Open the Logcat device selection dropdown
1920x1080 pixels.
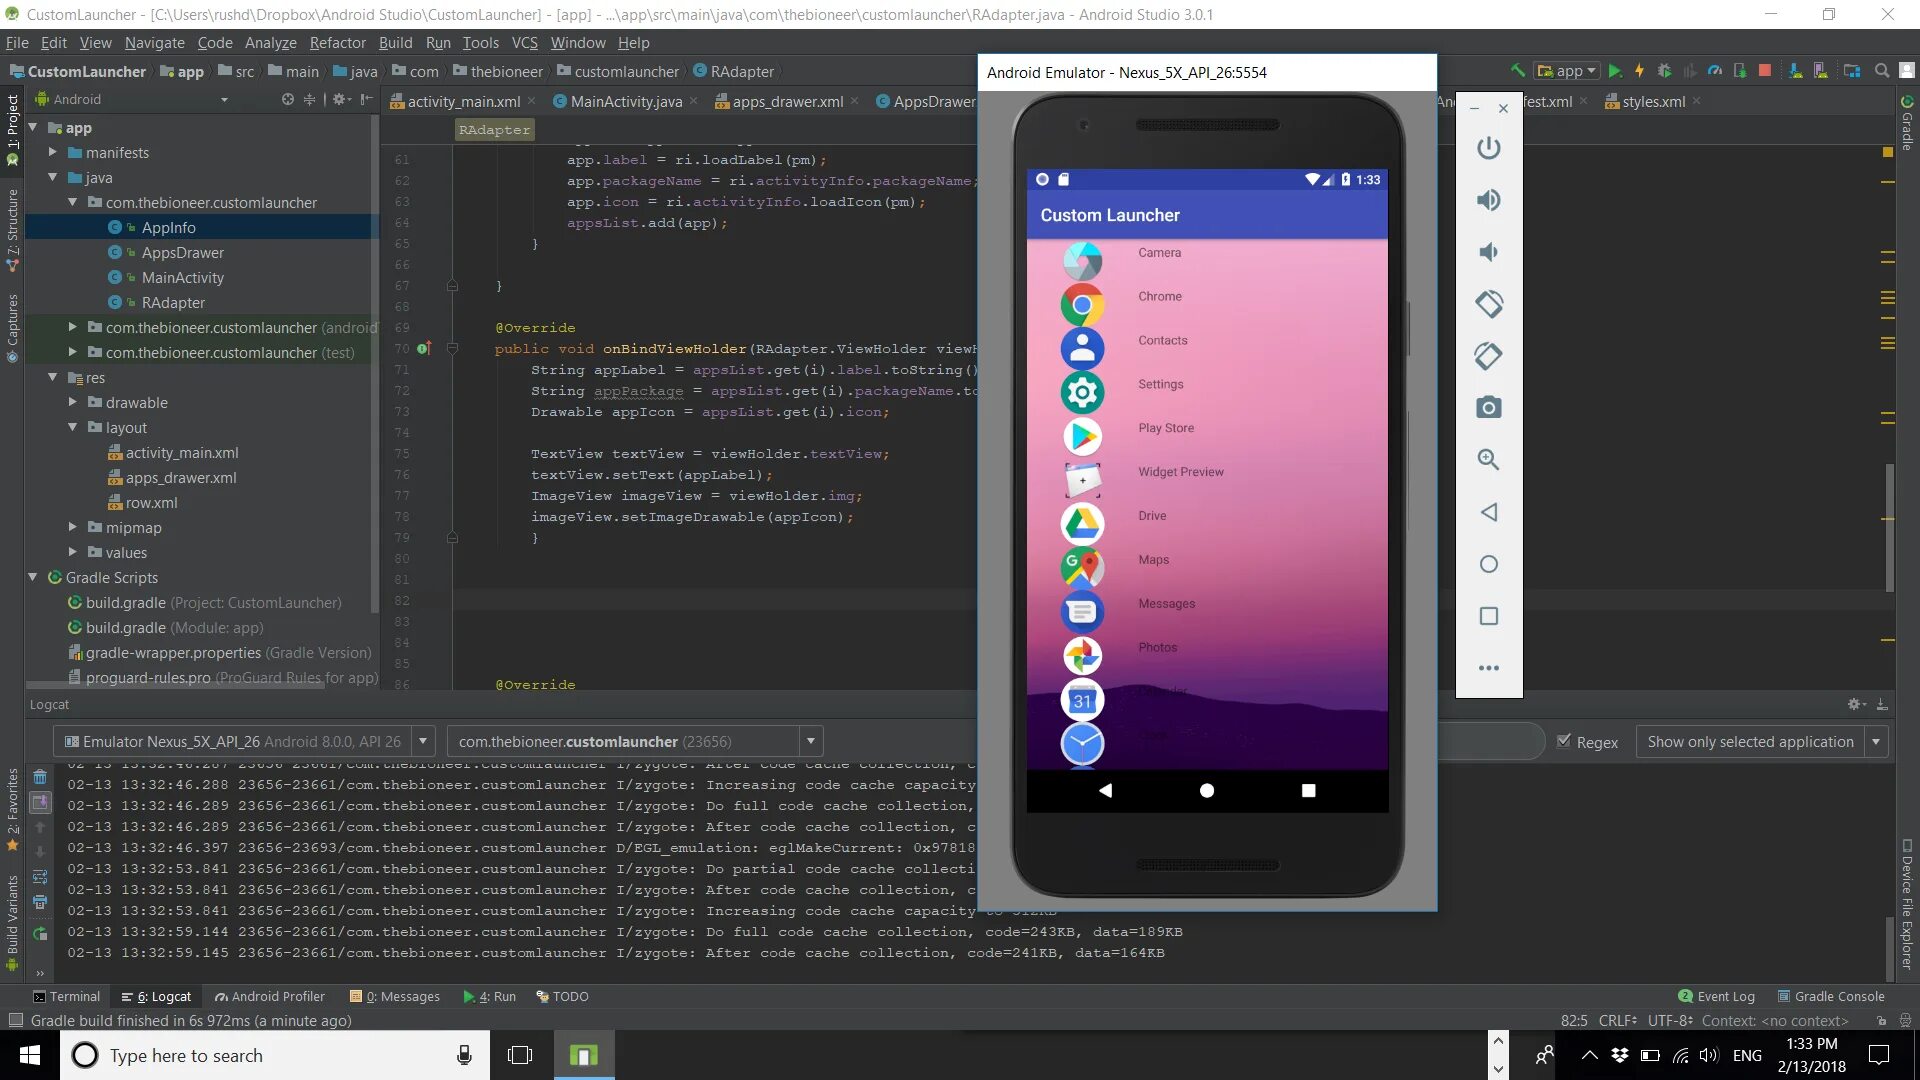click(423, 741)
